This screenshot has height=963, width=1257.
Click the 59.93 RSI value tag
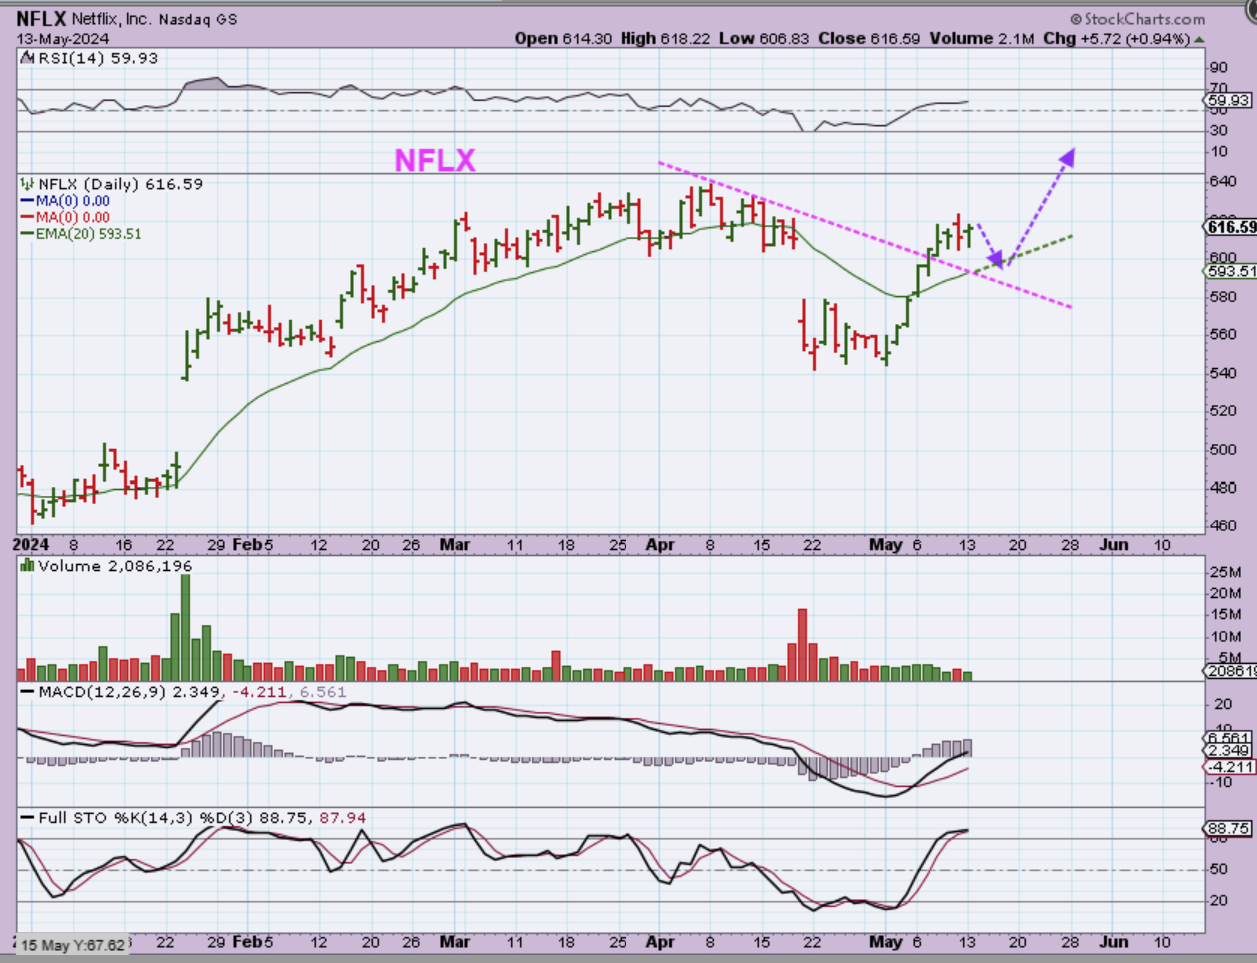tap(1228, 100)
